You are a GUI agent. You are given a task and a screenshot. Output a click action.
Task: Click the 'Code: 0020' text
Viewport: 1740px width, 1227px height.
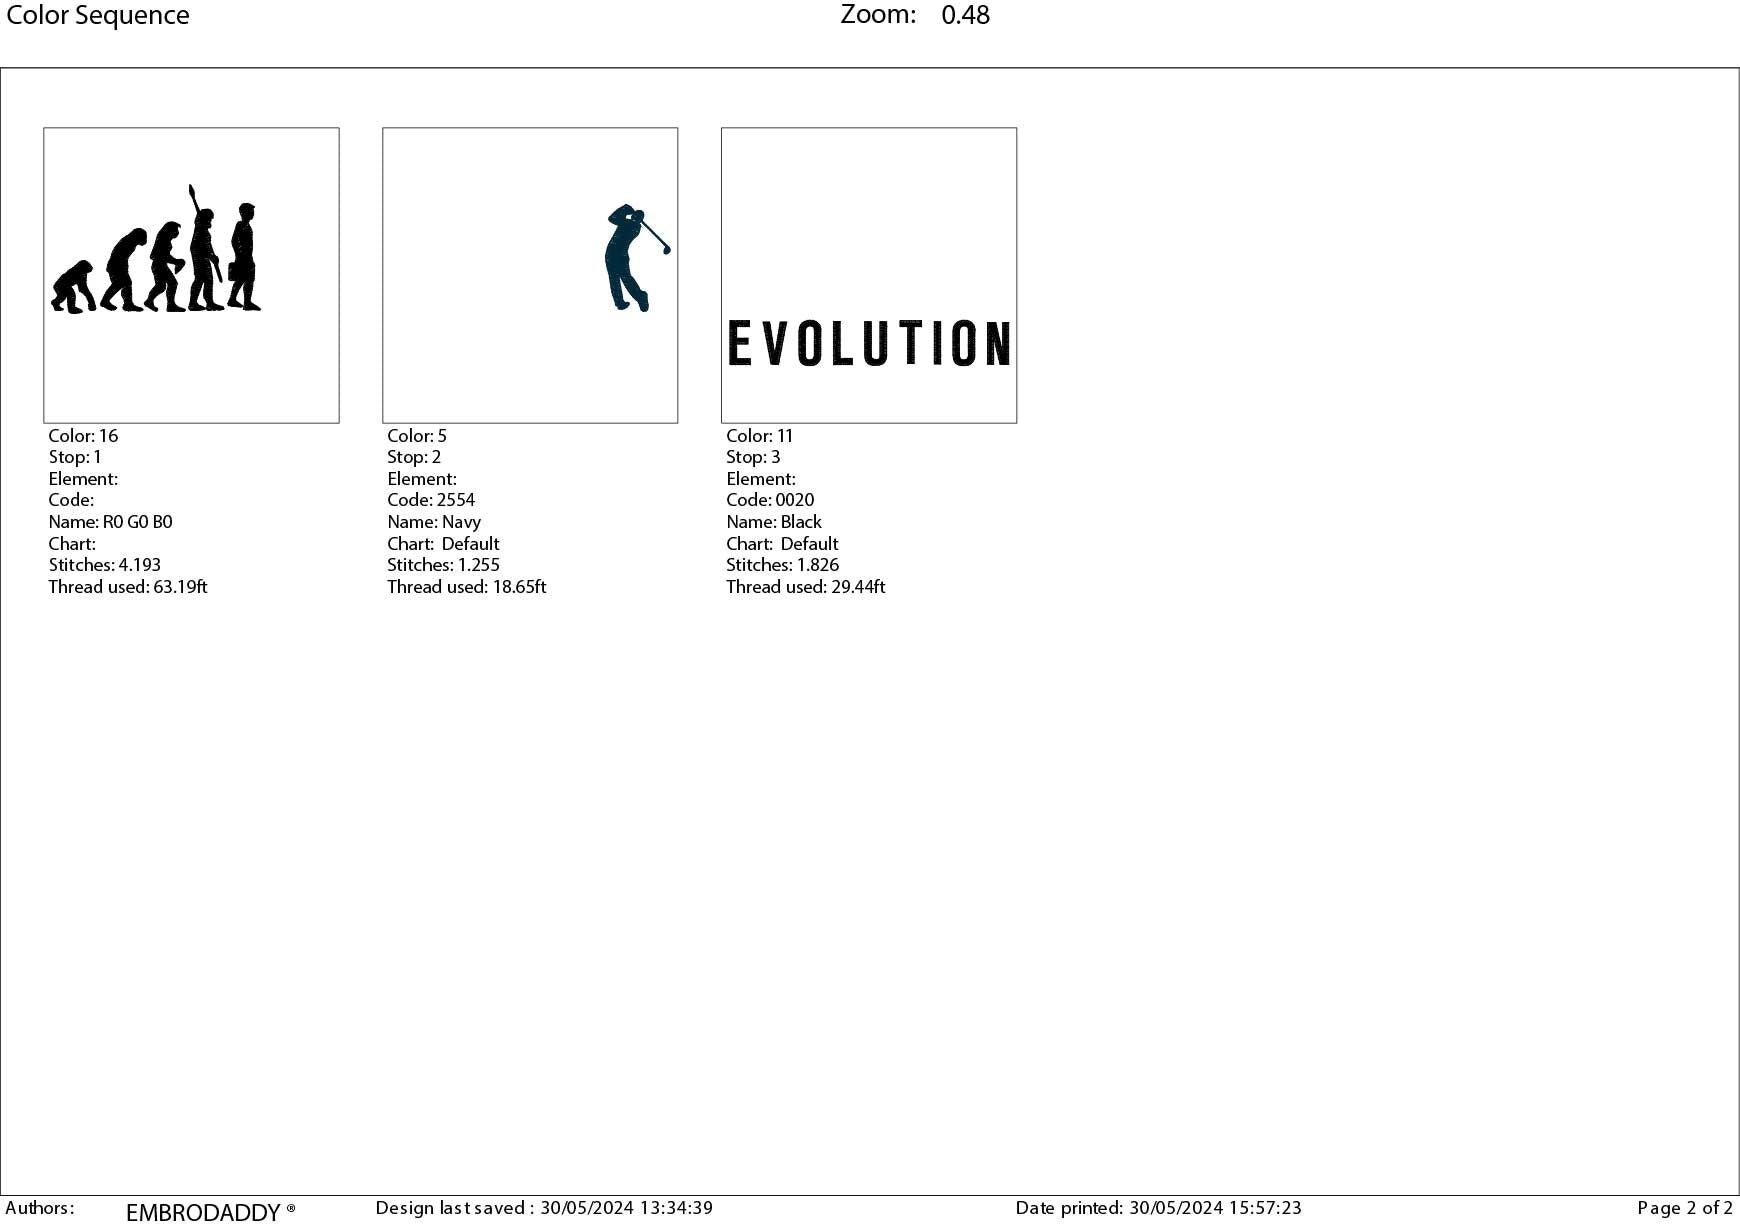click(770, 500)
